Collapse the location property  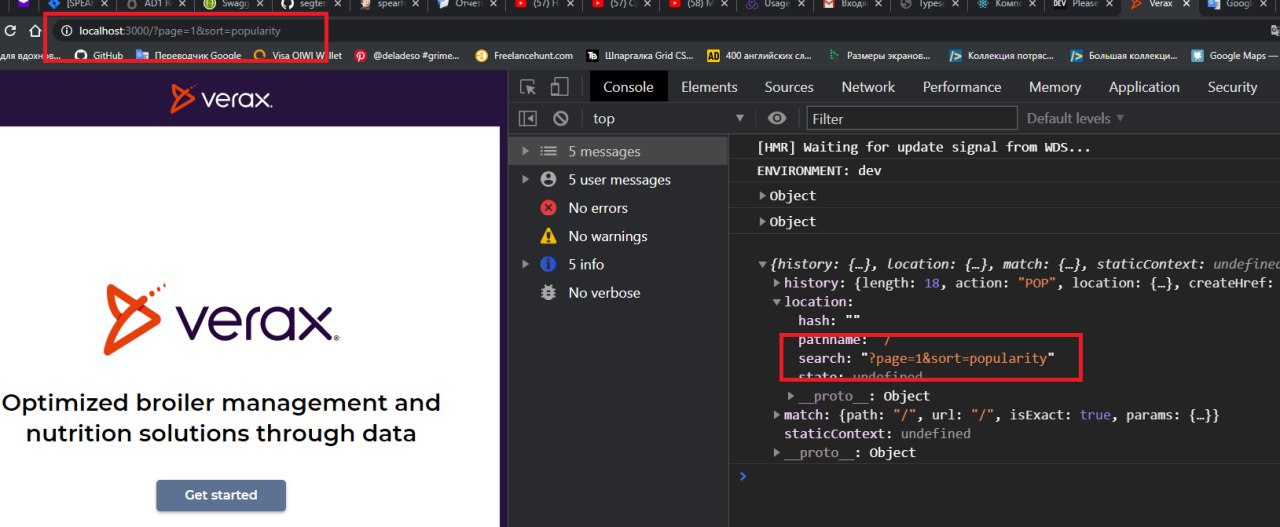point(777,302)
